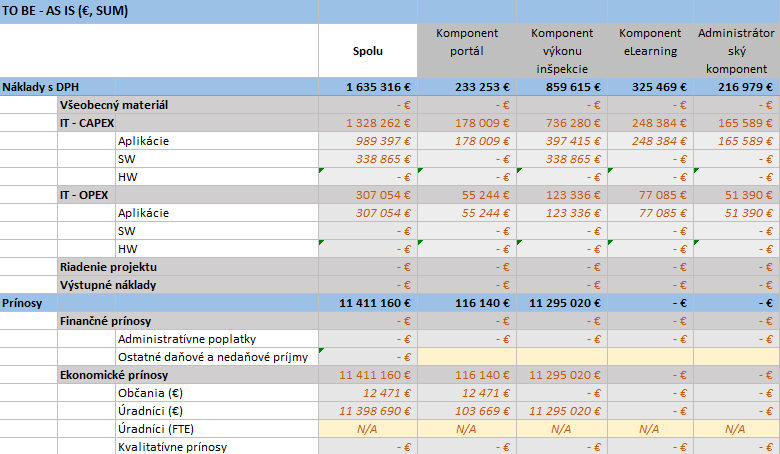Click the 'Komponent výkonu inšpekcie' header

pos(562,51)
